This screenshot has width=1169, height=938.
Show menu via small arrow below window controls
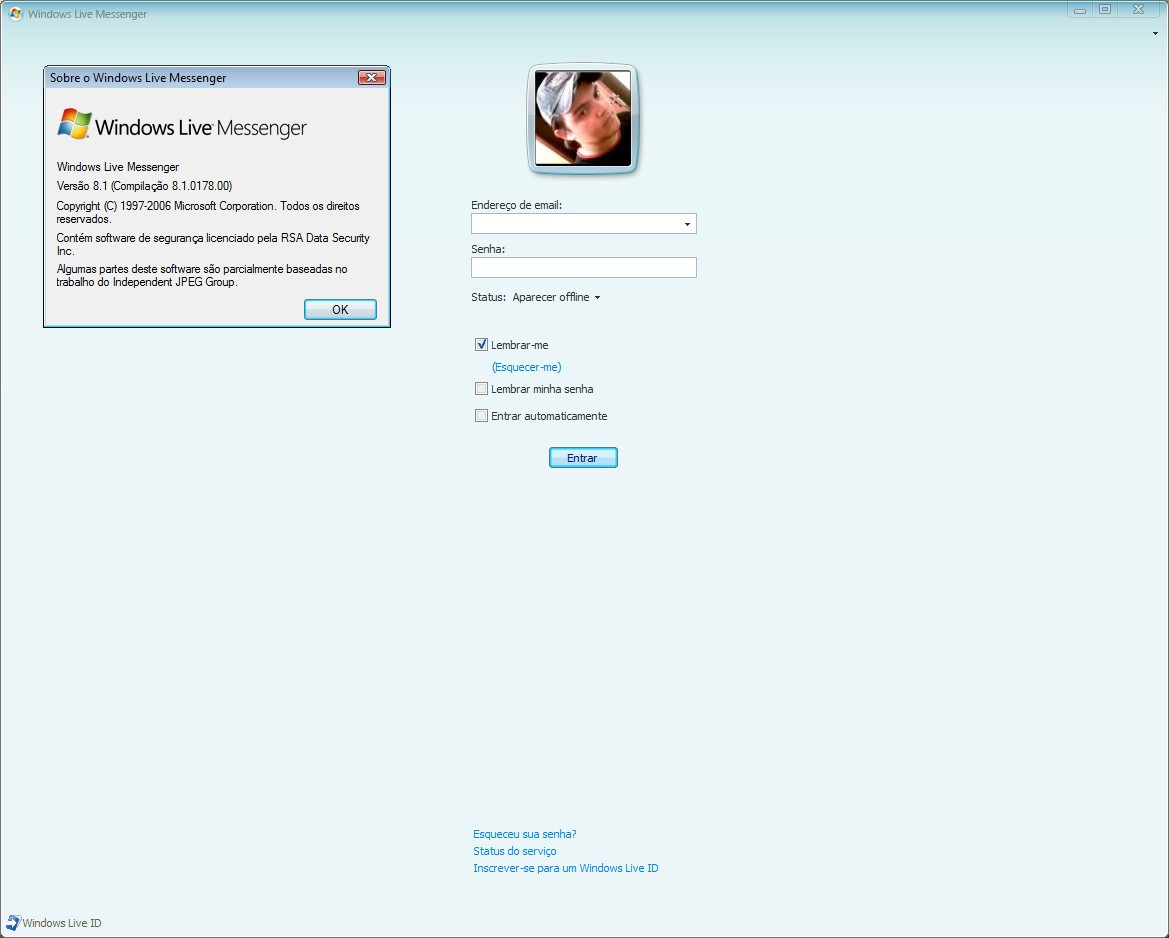pyautogui.click(x=1156, y=34)
